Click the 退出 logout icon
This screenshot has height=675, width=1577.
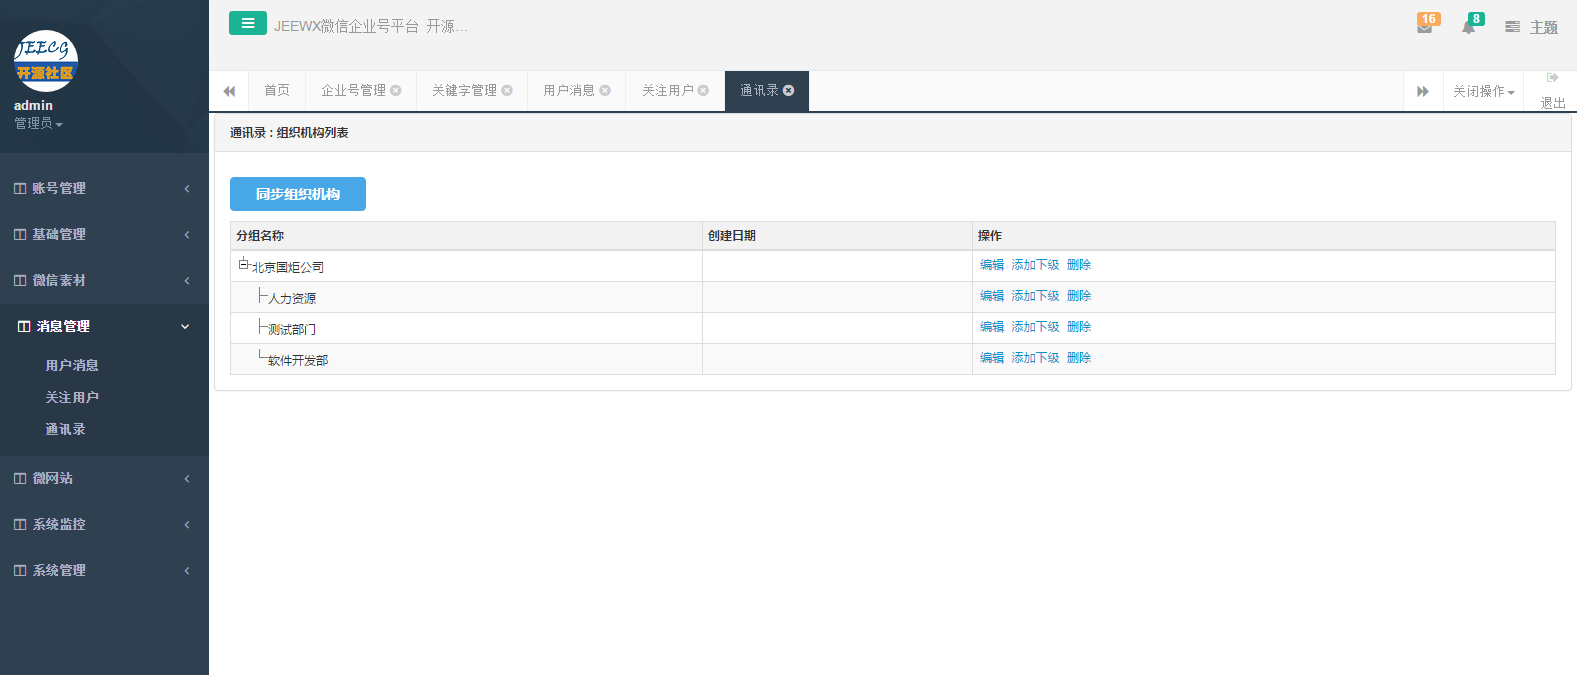pyautogui.click(x=1553, y=77)
